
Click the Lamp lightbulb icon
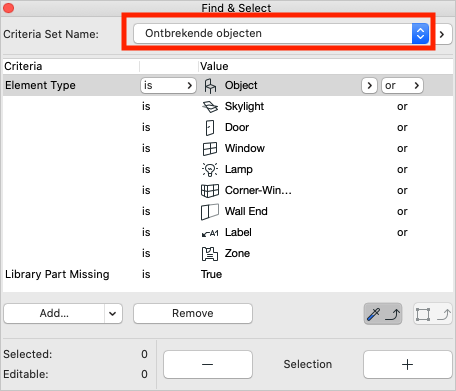tap(210, 169)
